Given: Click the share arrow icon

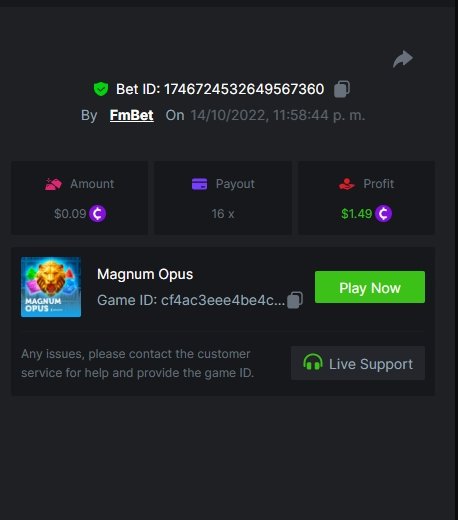Looking at the screenshot, I should click(x=403, y=59).
